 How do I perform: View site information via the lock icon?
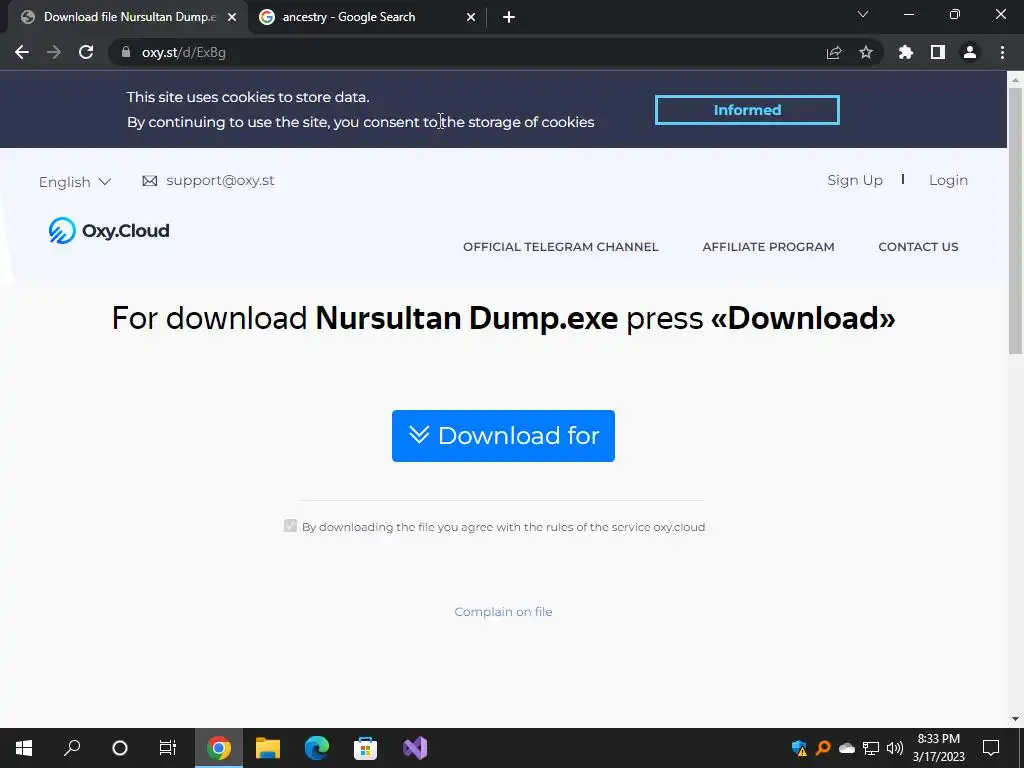tap(126, 52)
